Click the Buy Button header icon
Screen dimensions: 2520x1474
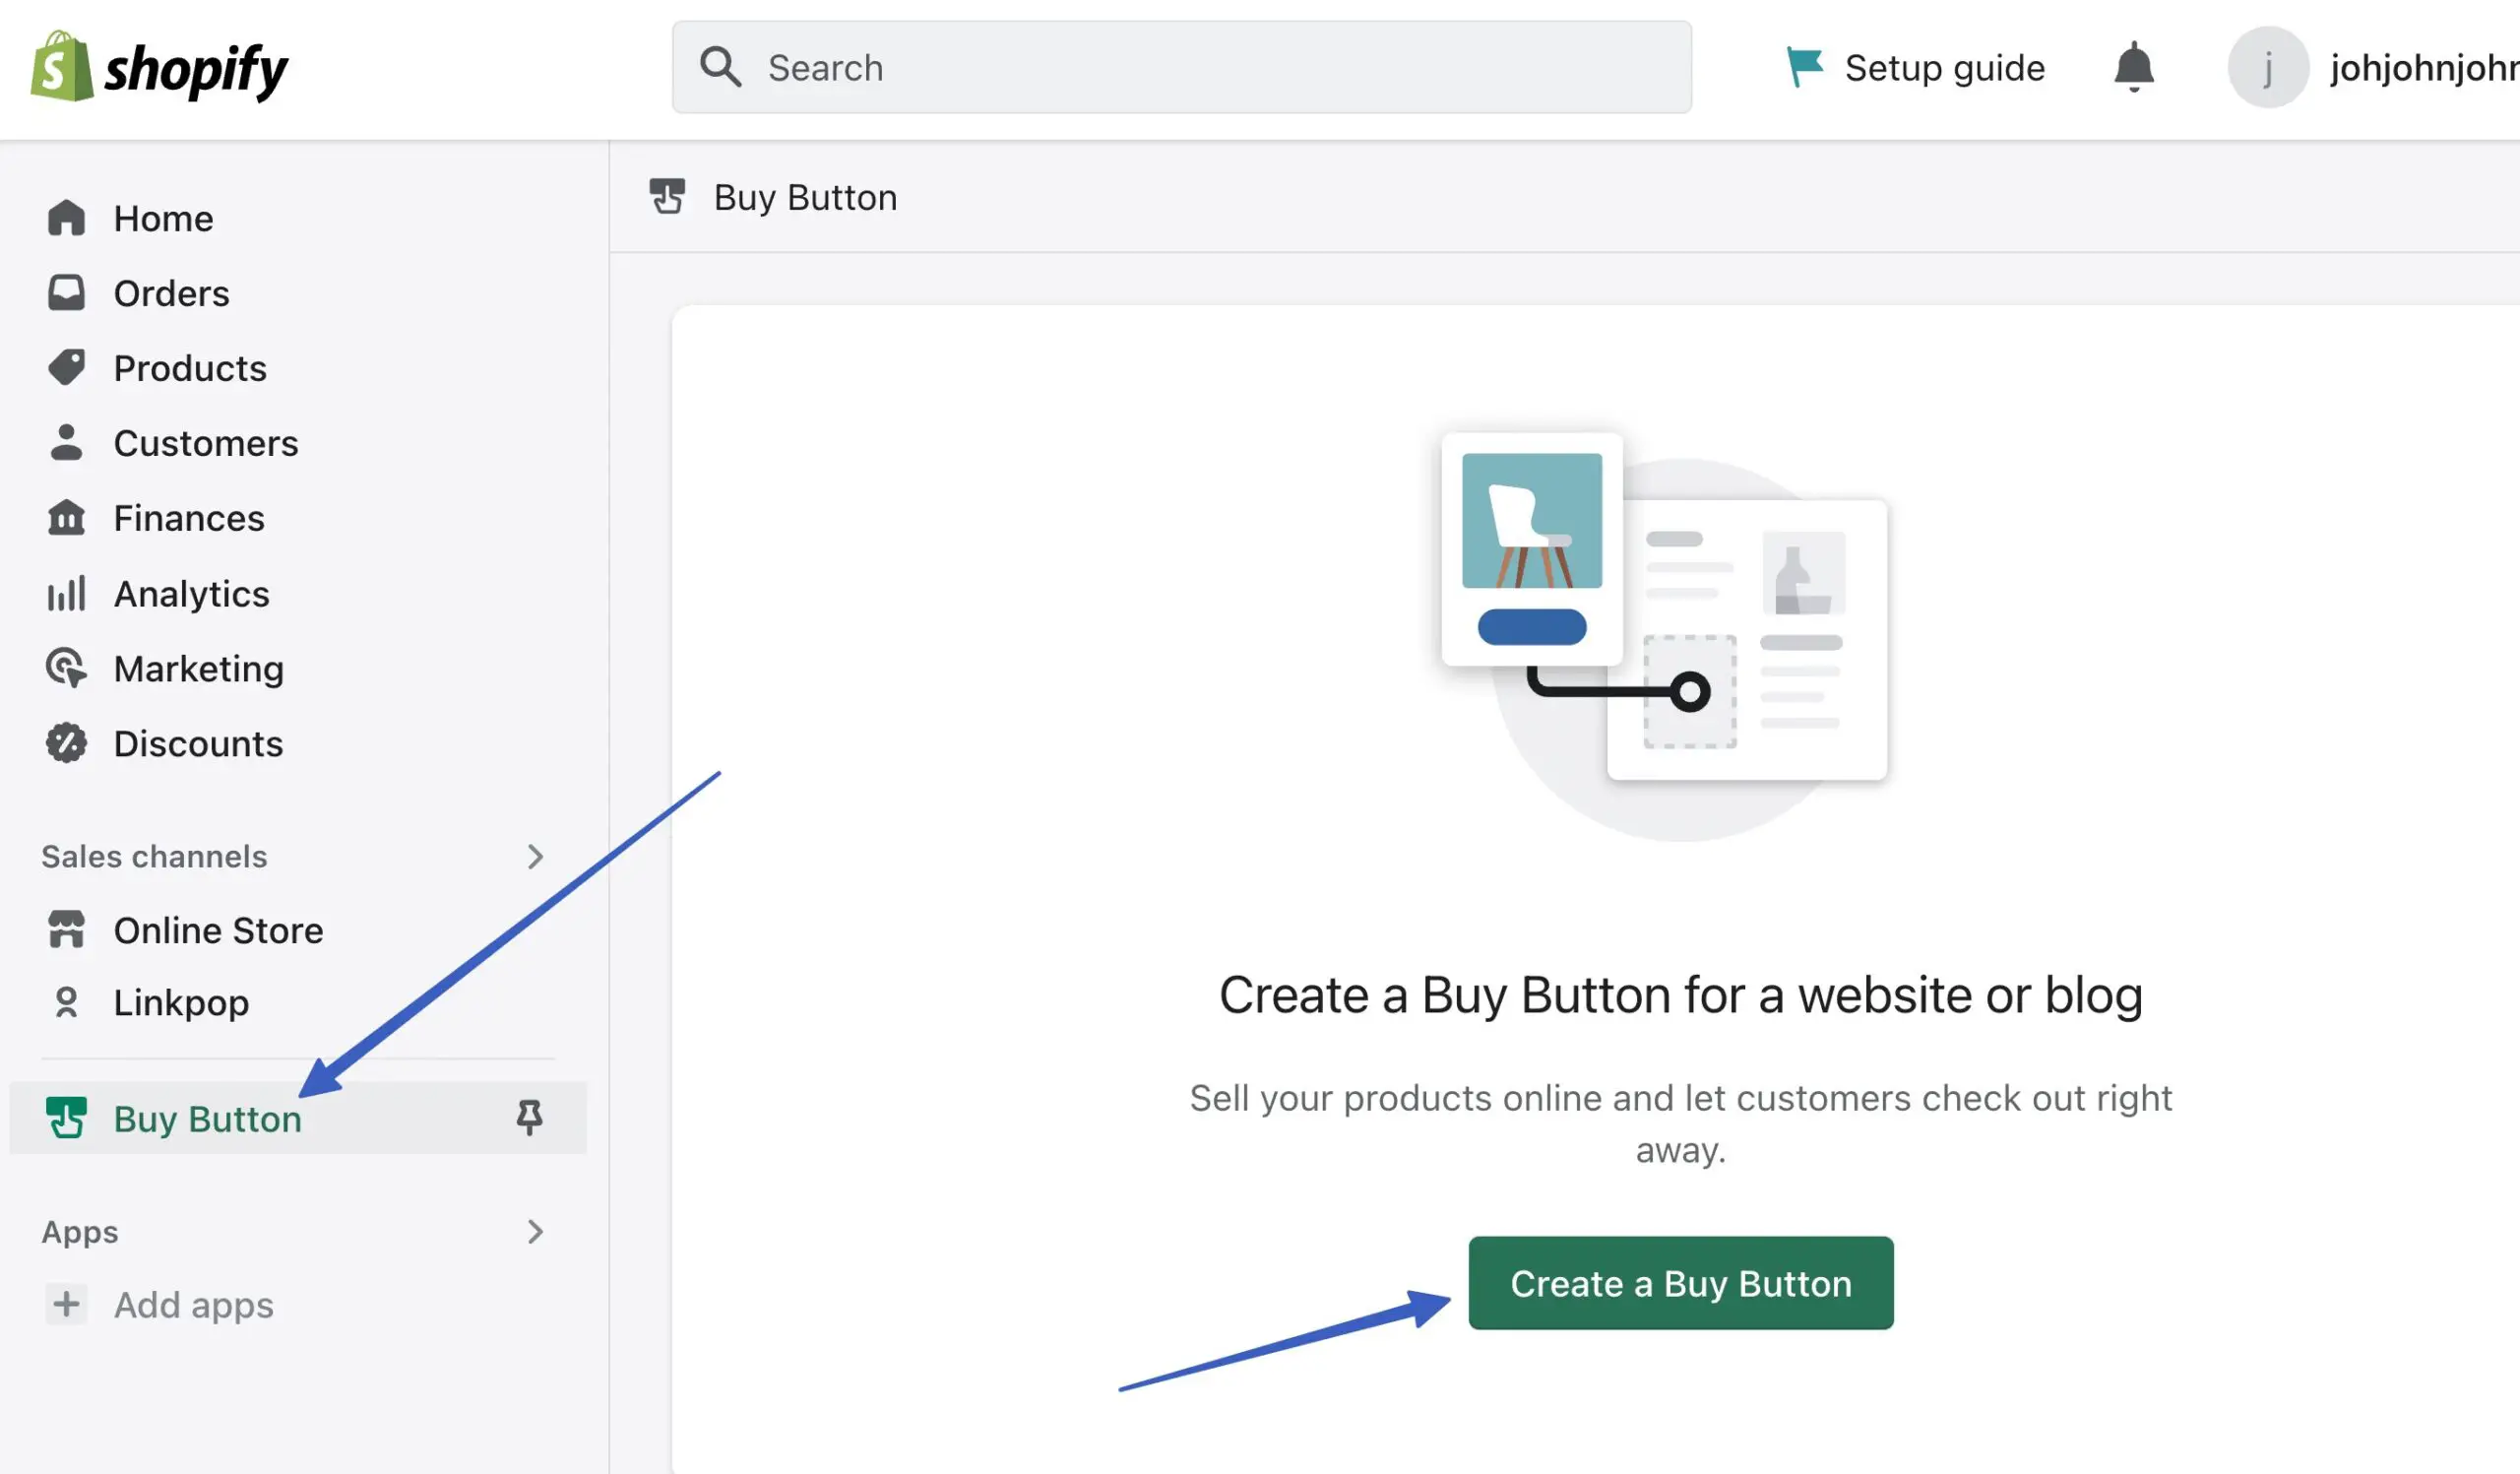(x=667, y=196)
